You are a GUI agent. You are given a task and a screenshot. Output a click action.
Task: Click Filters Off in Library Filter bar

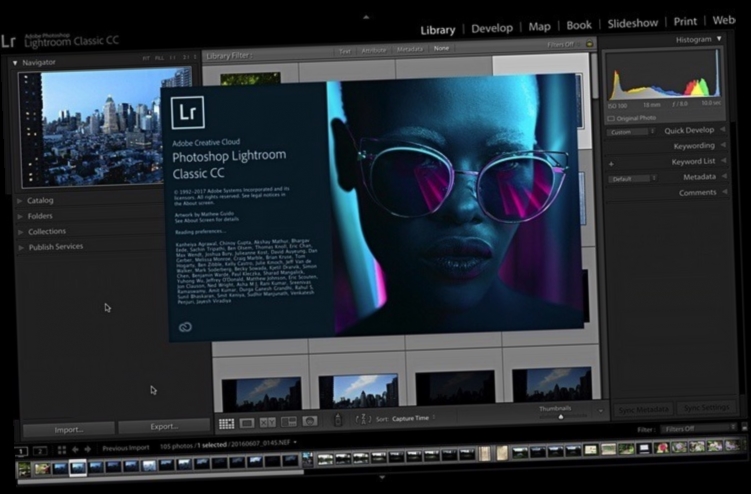pos(560,45)
